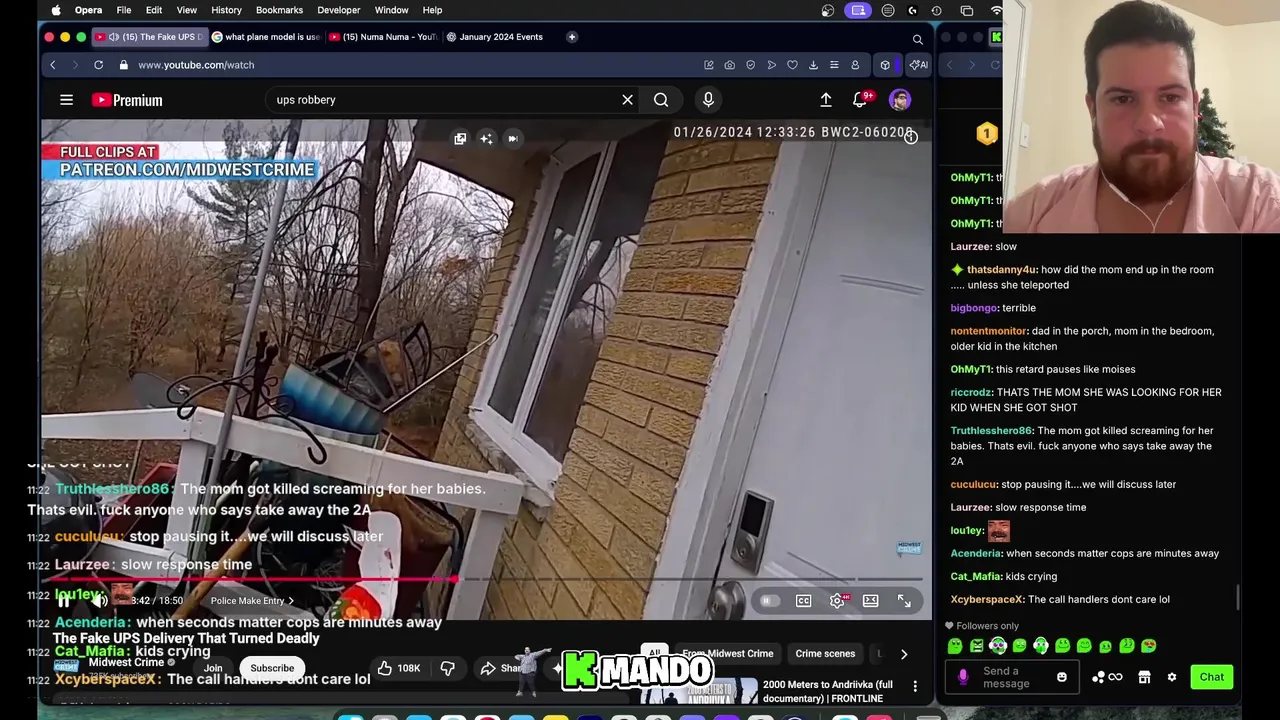Viewport: 1280px width, 720px height.
Task: Open YouTube notifications bell
Action: (860, 100)
